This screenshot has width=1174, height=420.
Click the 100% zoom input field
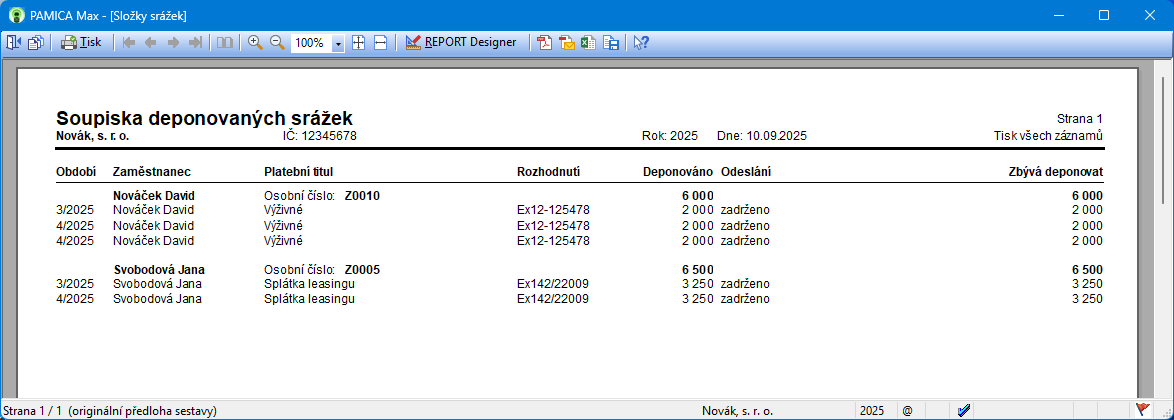tap(311, 44)
